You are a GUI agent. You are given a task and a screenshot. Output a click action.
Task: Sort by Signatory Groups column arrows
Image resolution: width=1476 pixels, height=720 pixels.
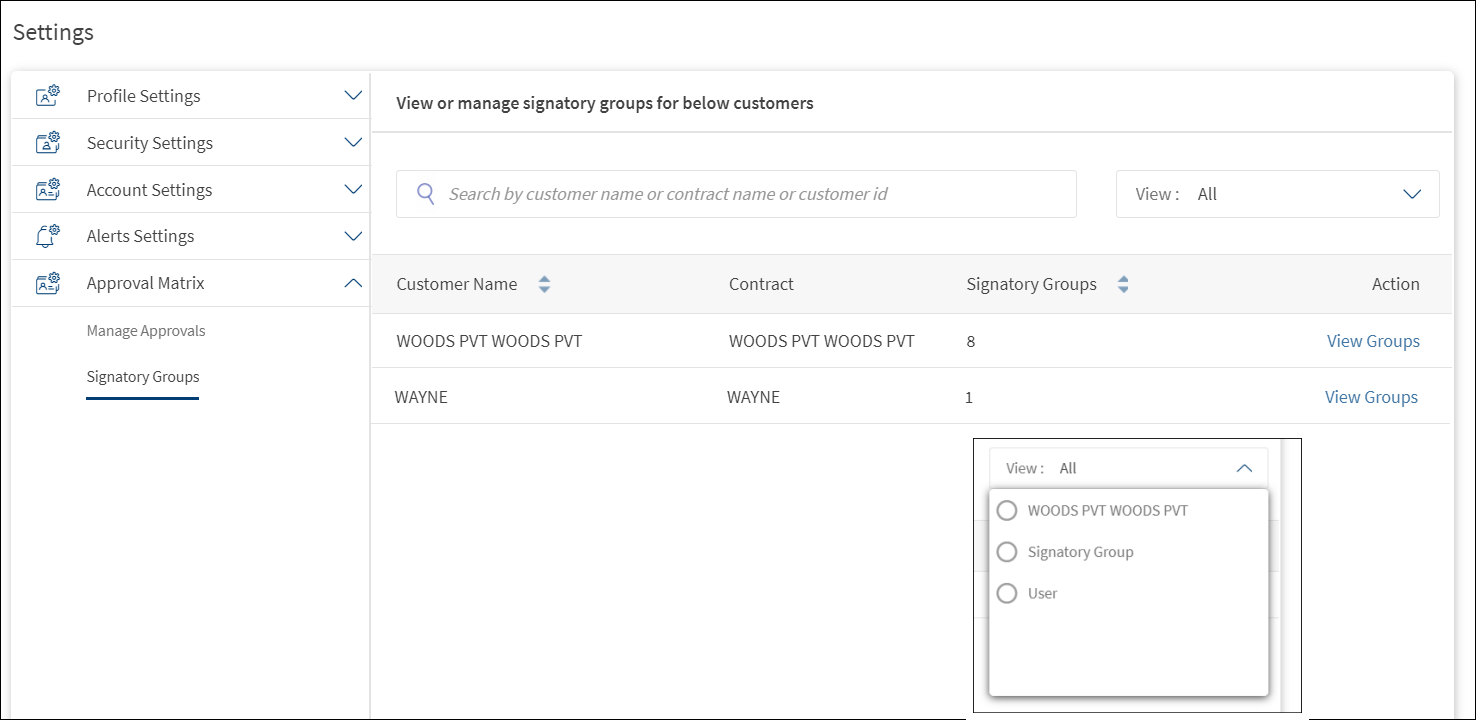click(1123, 284)
